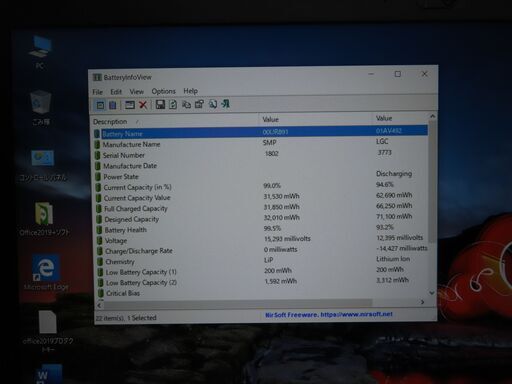Select the コントロールパネル desktop icon

[x=42, y=165]
